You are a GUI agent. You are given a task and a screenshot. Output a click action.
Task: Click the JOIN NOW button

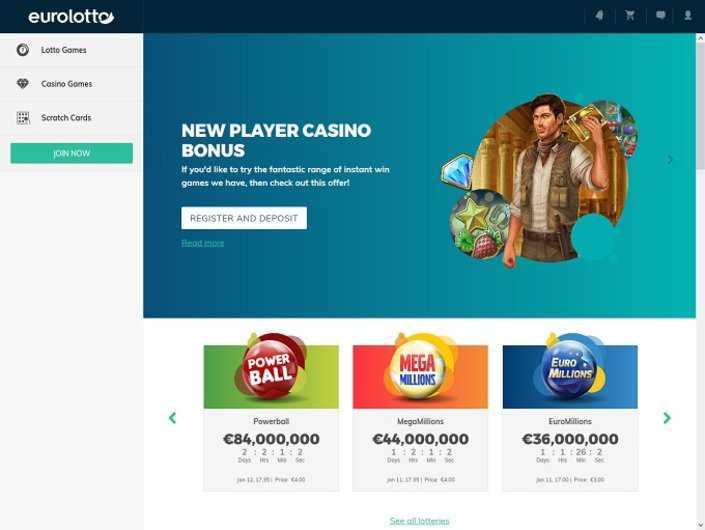coord(71,153)
